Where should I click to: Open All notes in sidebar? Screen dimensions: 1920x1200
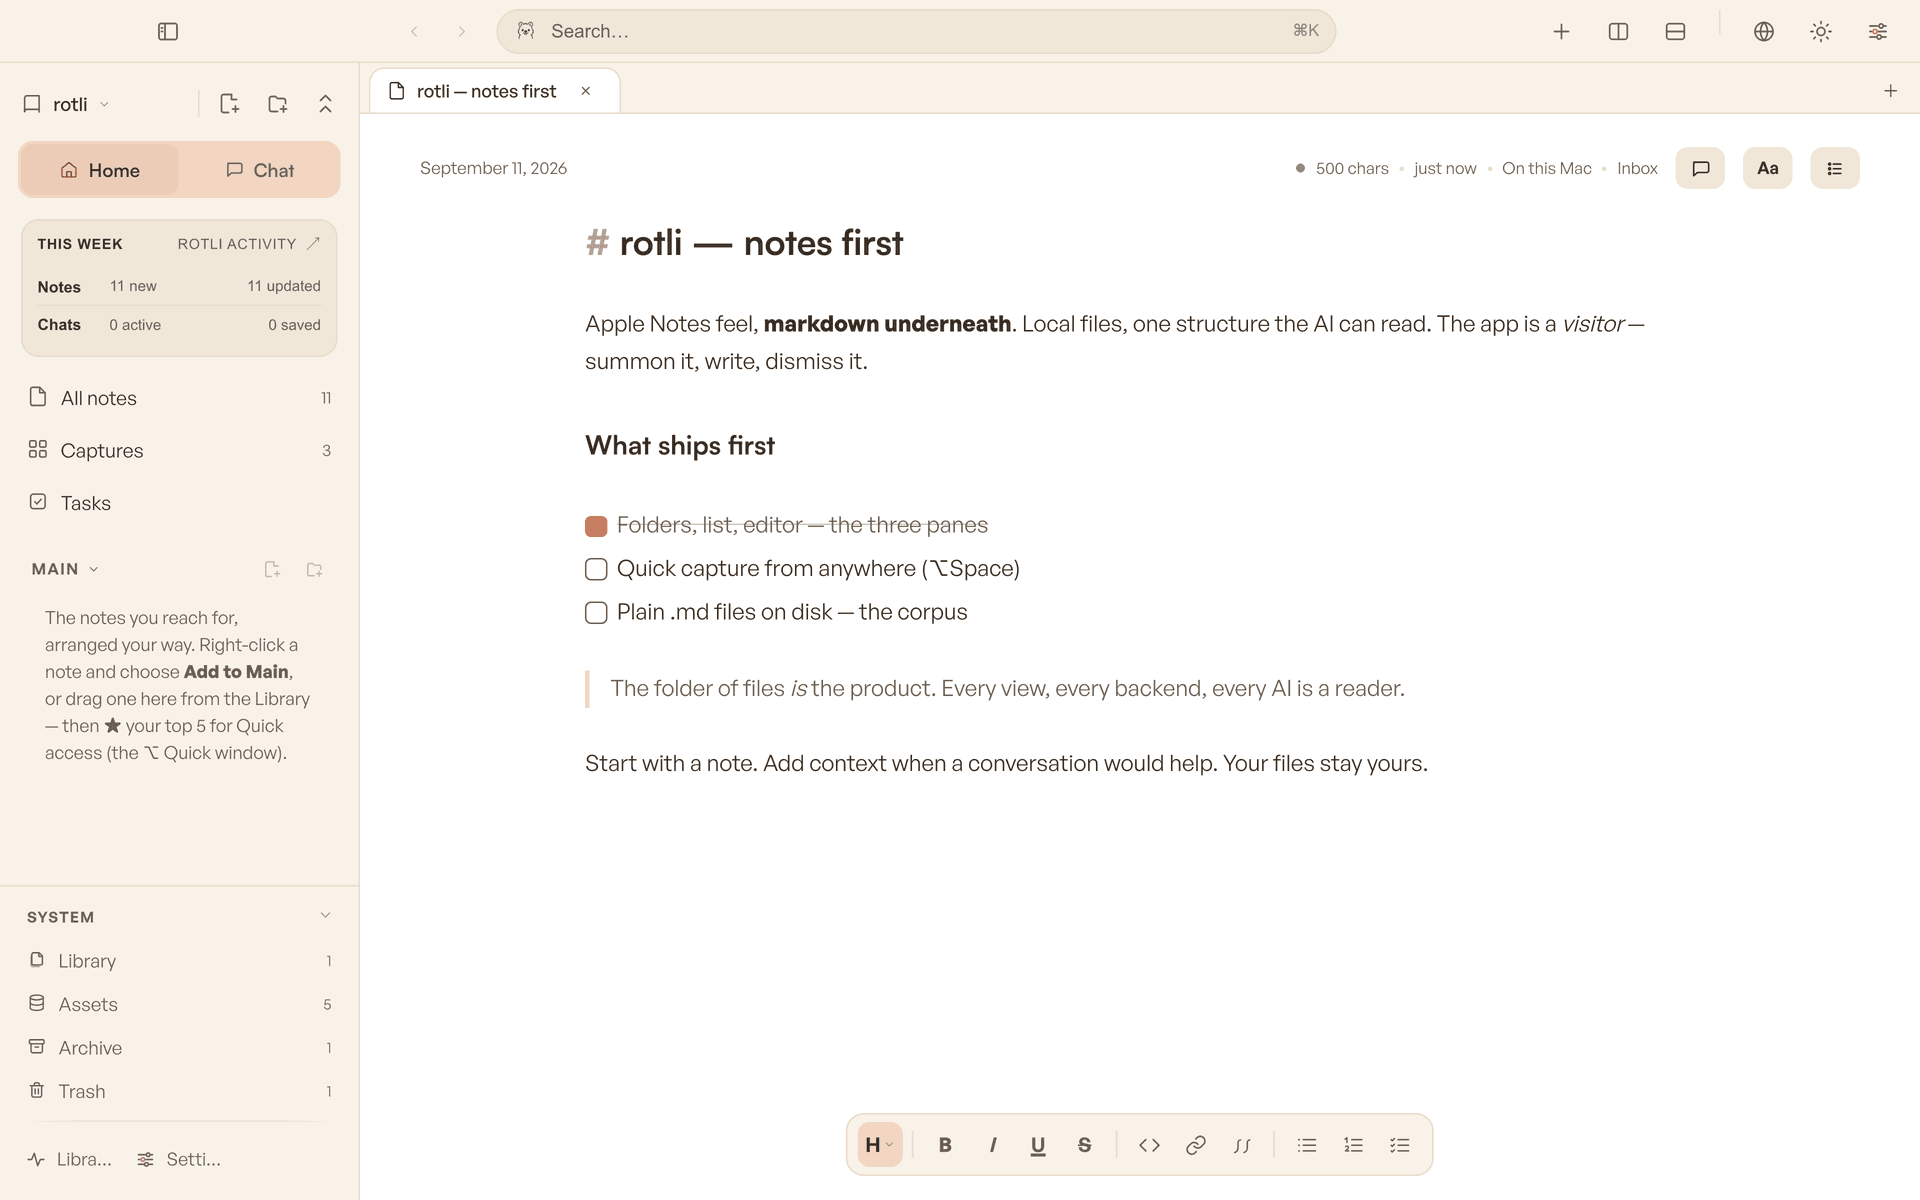pos(180,398)
